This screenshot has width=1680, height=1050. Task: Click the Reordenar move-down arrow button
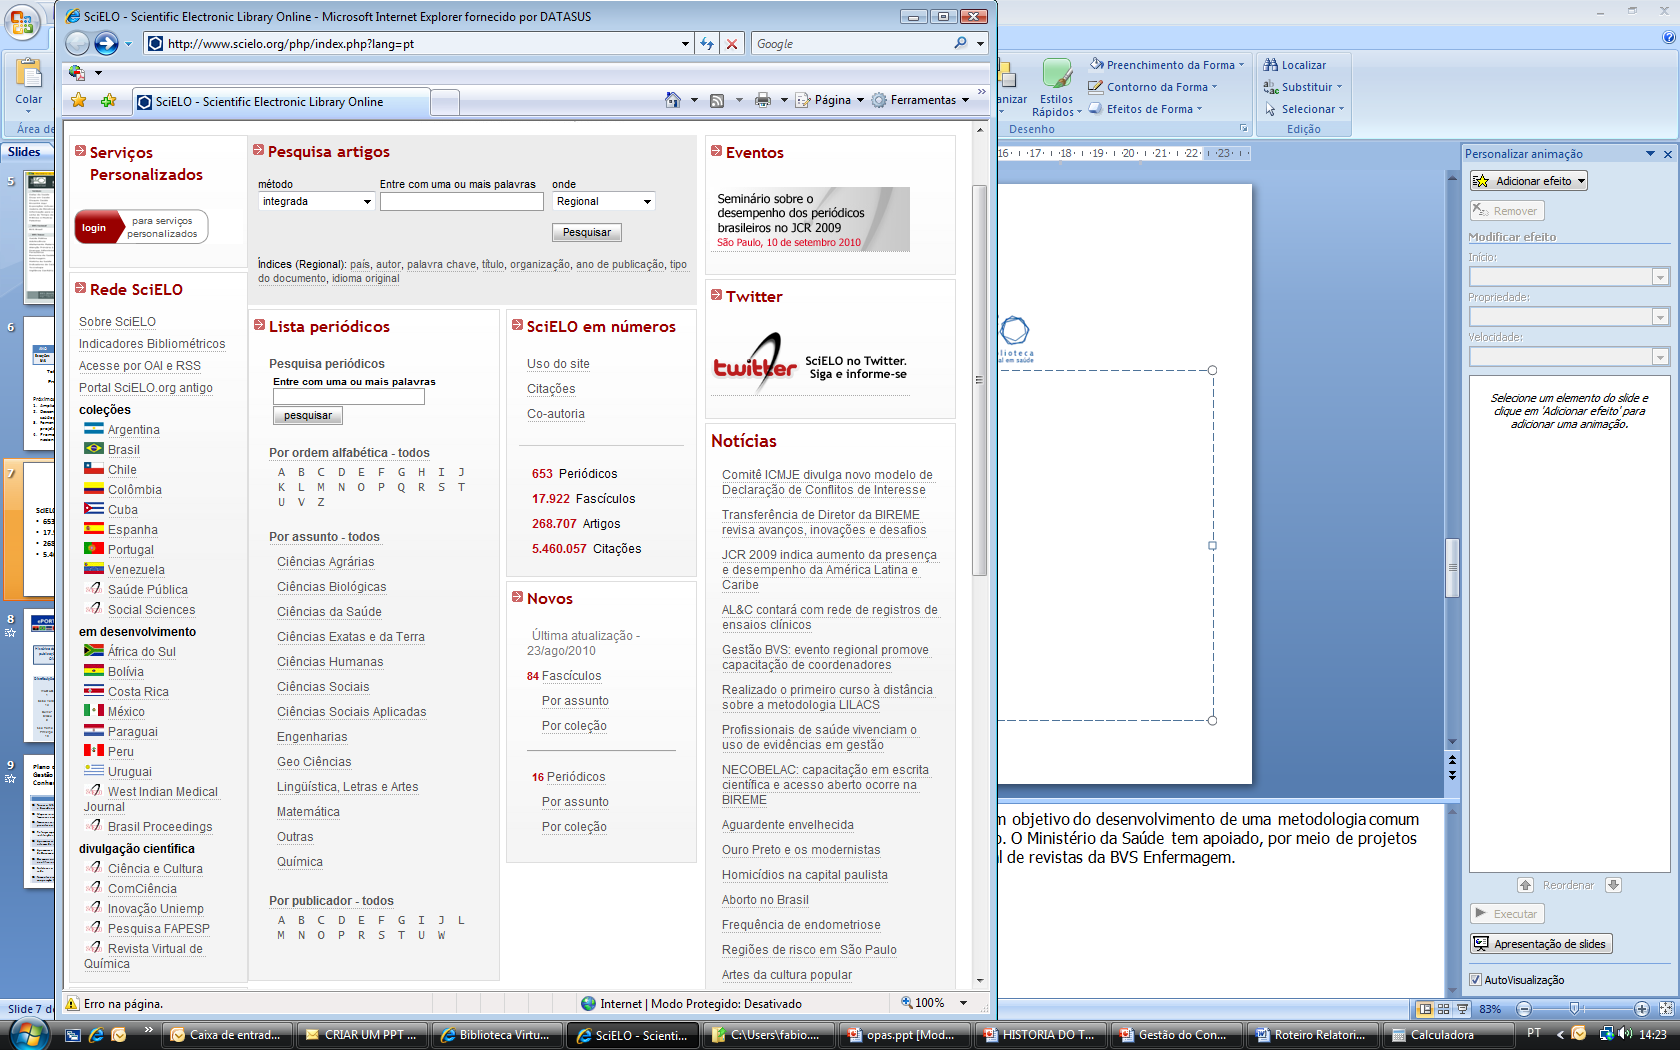point(1613,885)
